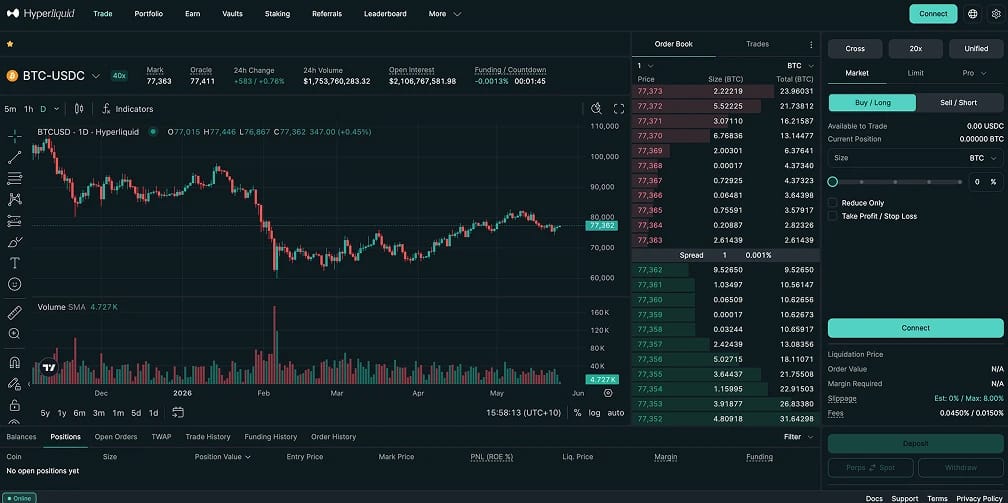The height and width of the screenshot is (503, 1008).
Task: Open the More navigation dropdown
Action: click(x=445, y=14)
